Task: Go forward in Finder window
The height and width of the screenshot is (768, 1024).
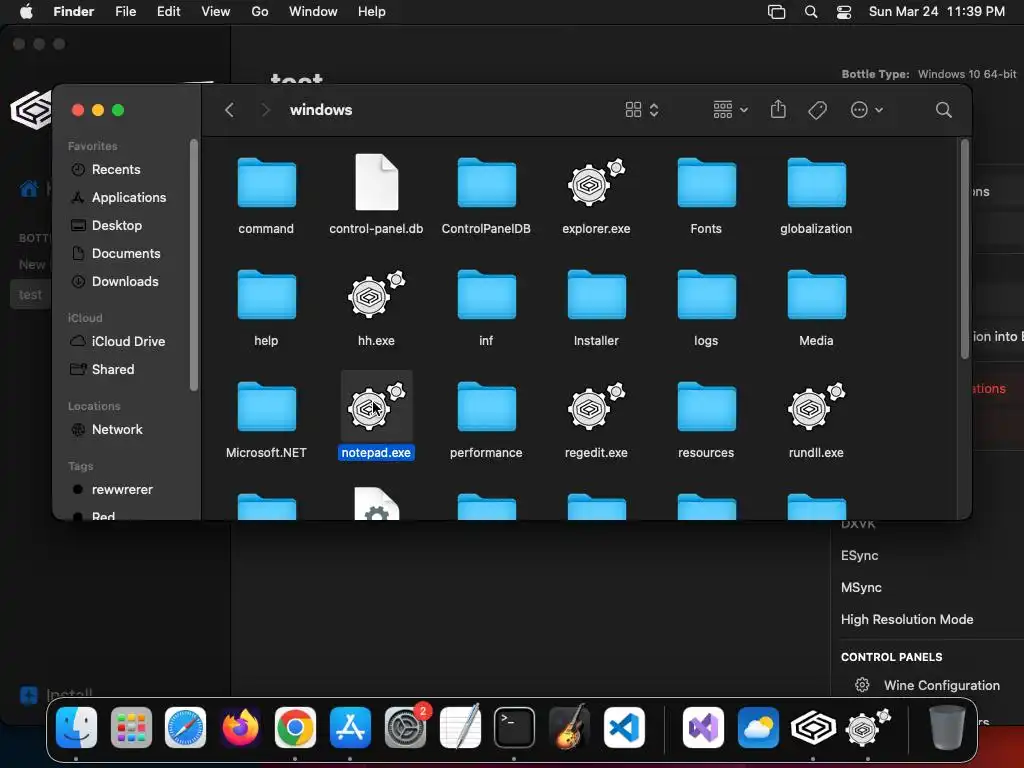Action: (265, 110)
